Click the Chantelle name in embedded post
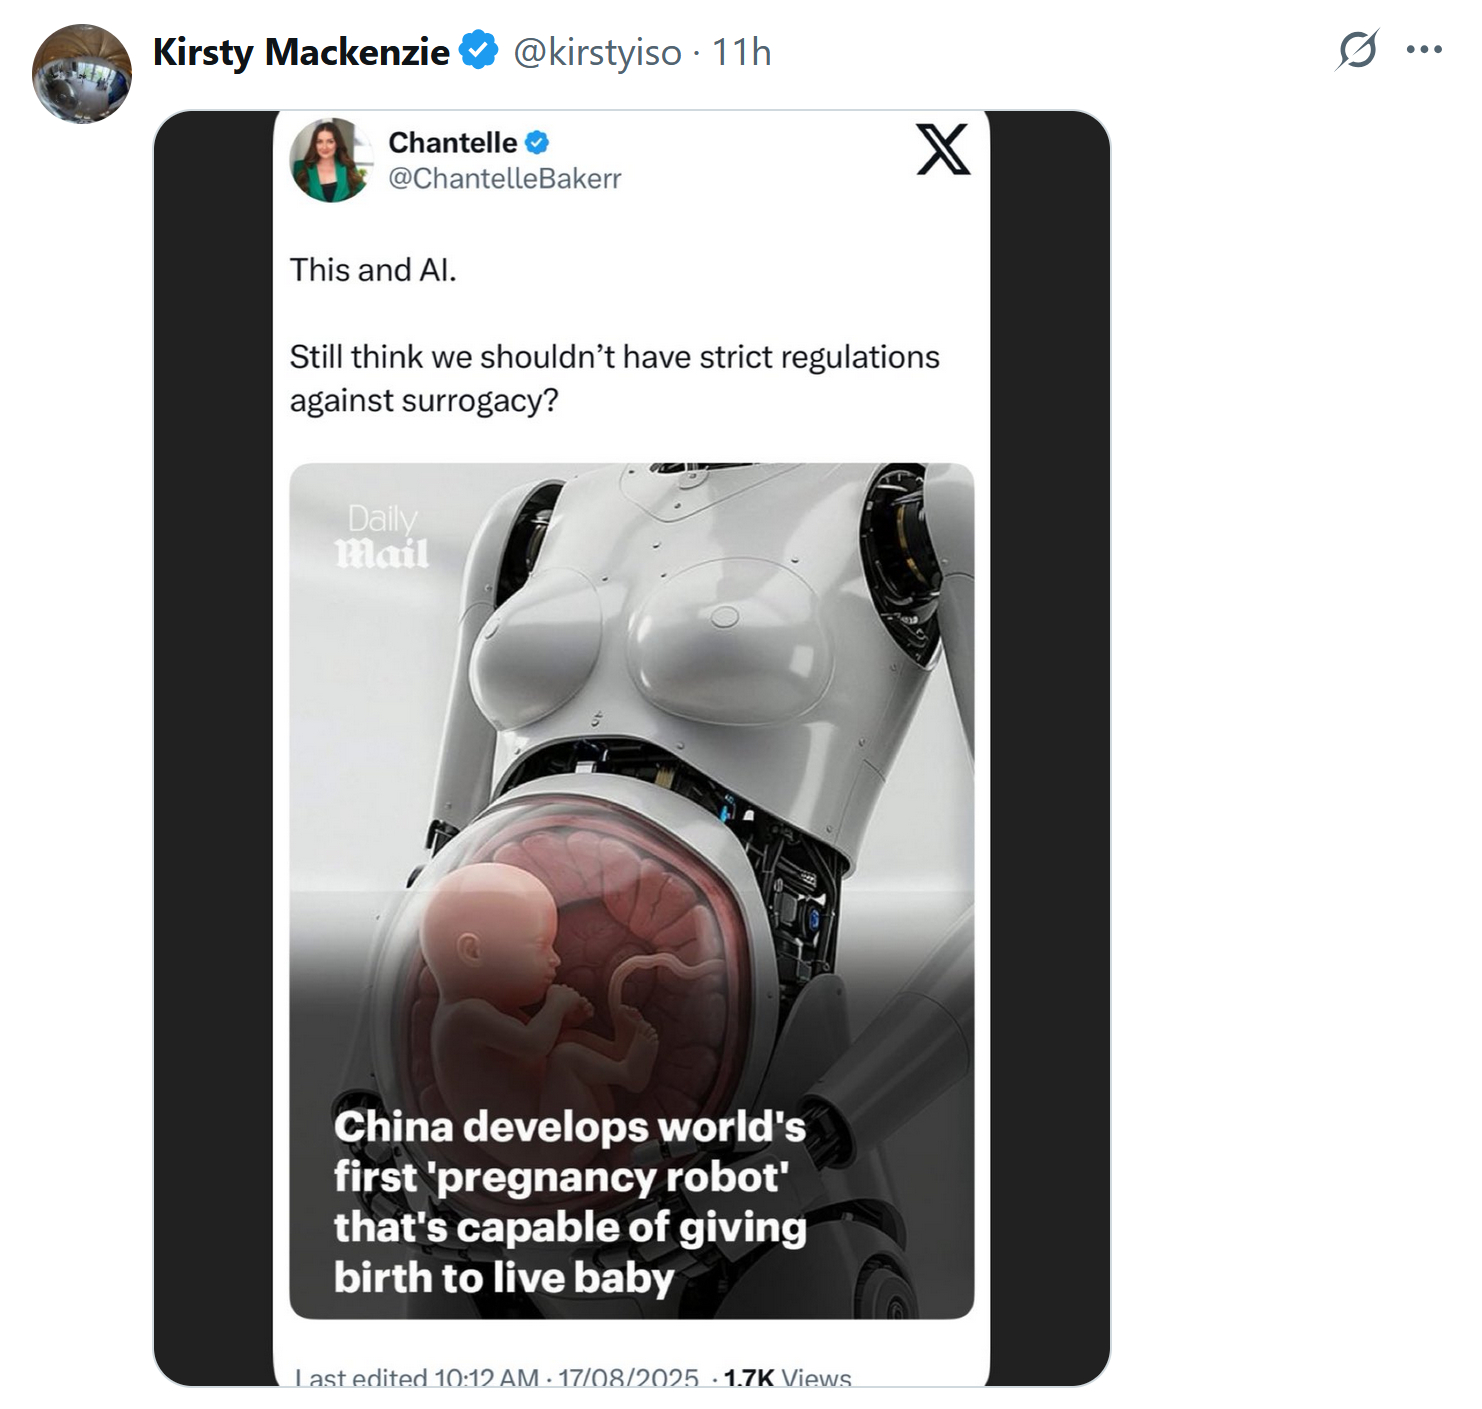This screenshot has width=1482, height=1409. click(x=452, y=143)
